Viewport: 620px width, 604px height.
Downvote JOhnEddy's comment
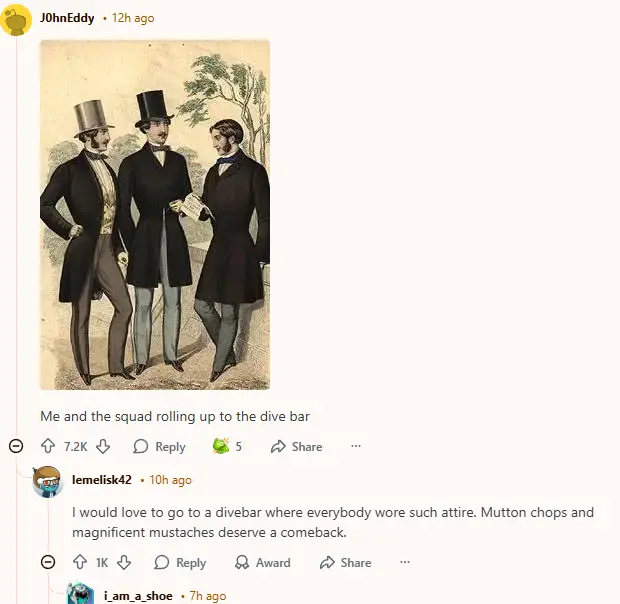(x=103, y=446)
